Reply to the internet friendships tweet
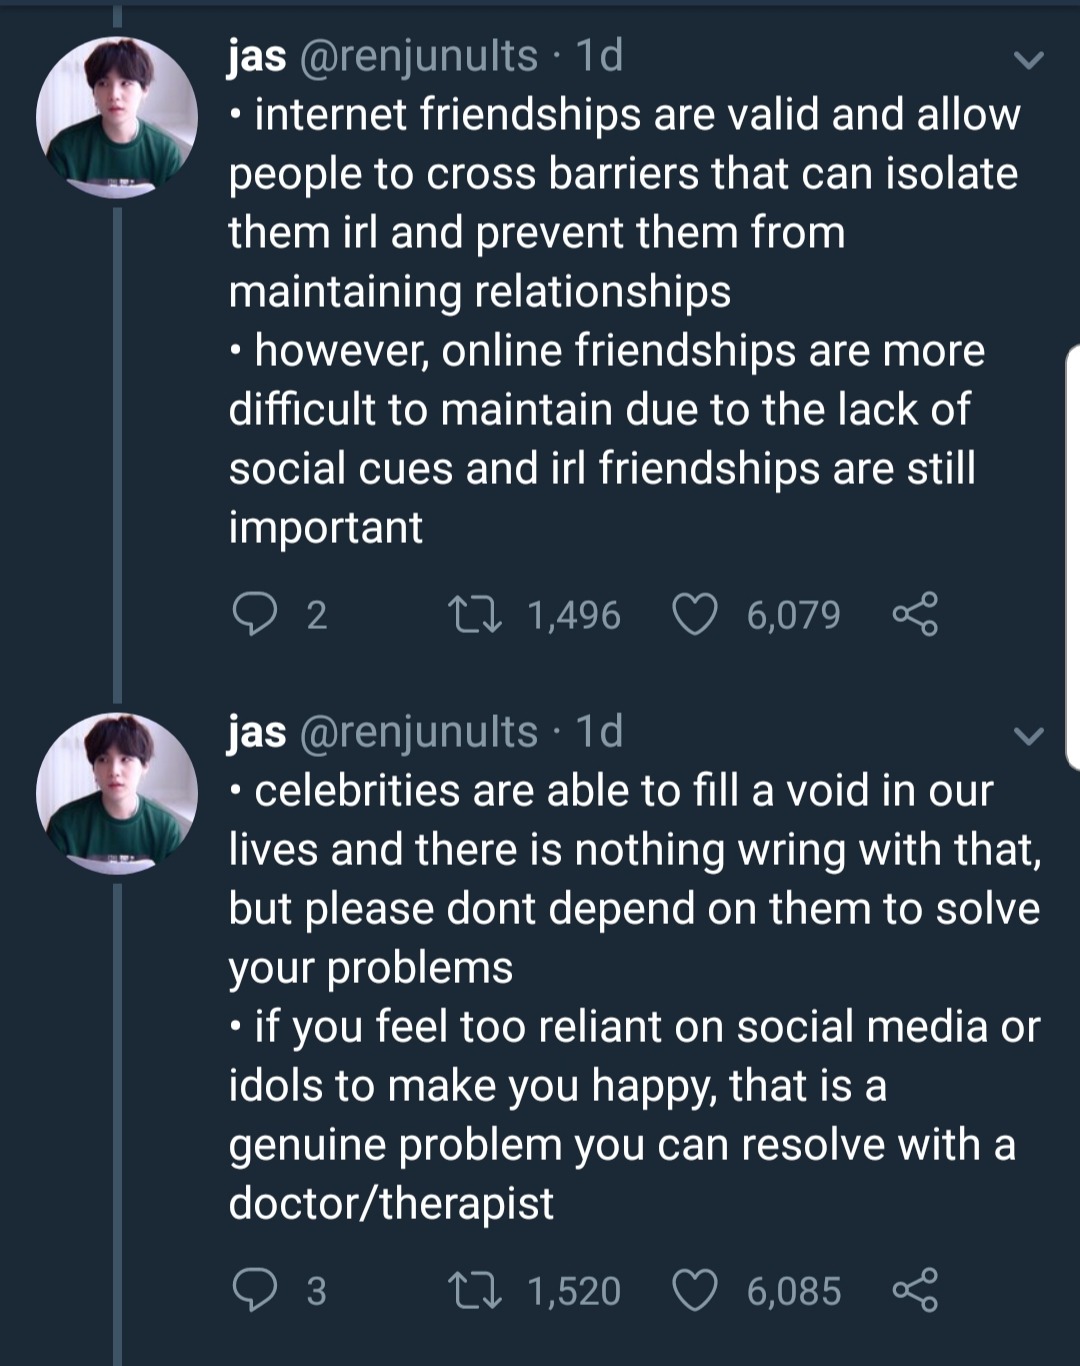Viewport: 1080px width, 1366px height. [254, 614]
